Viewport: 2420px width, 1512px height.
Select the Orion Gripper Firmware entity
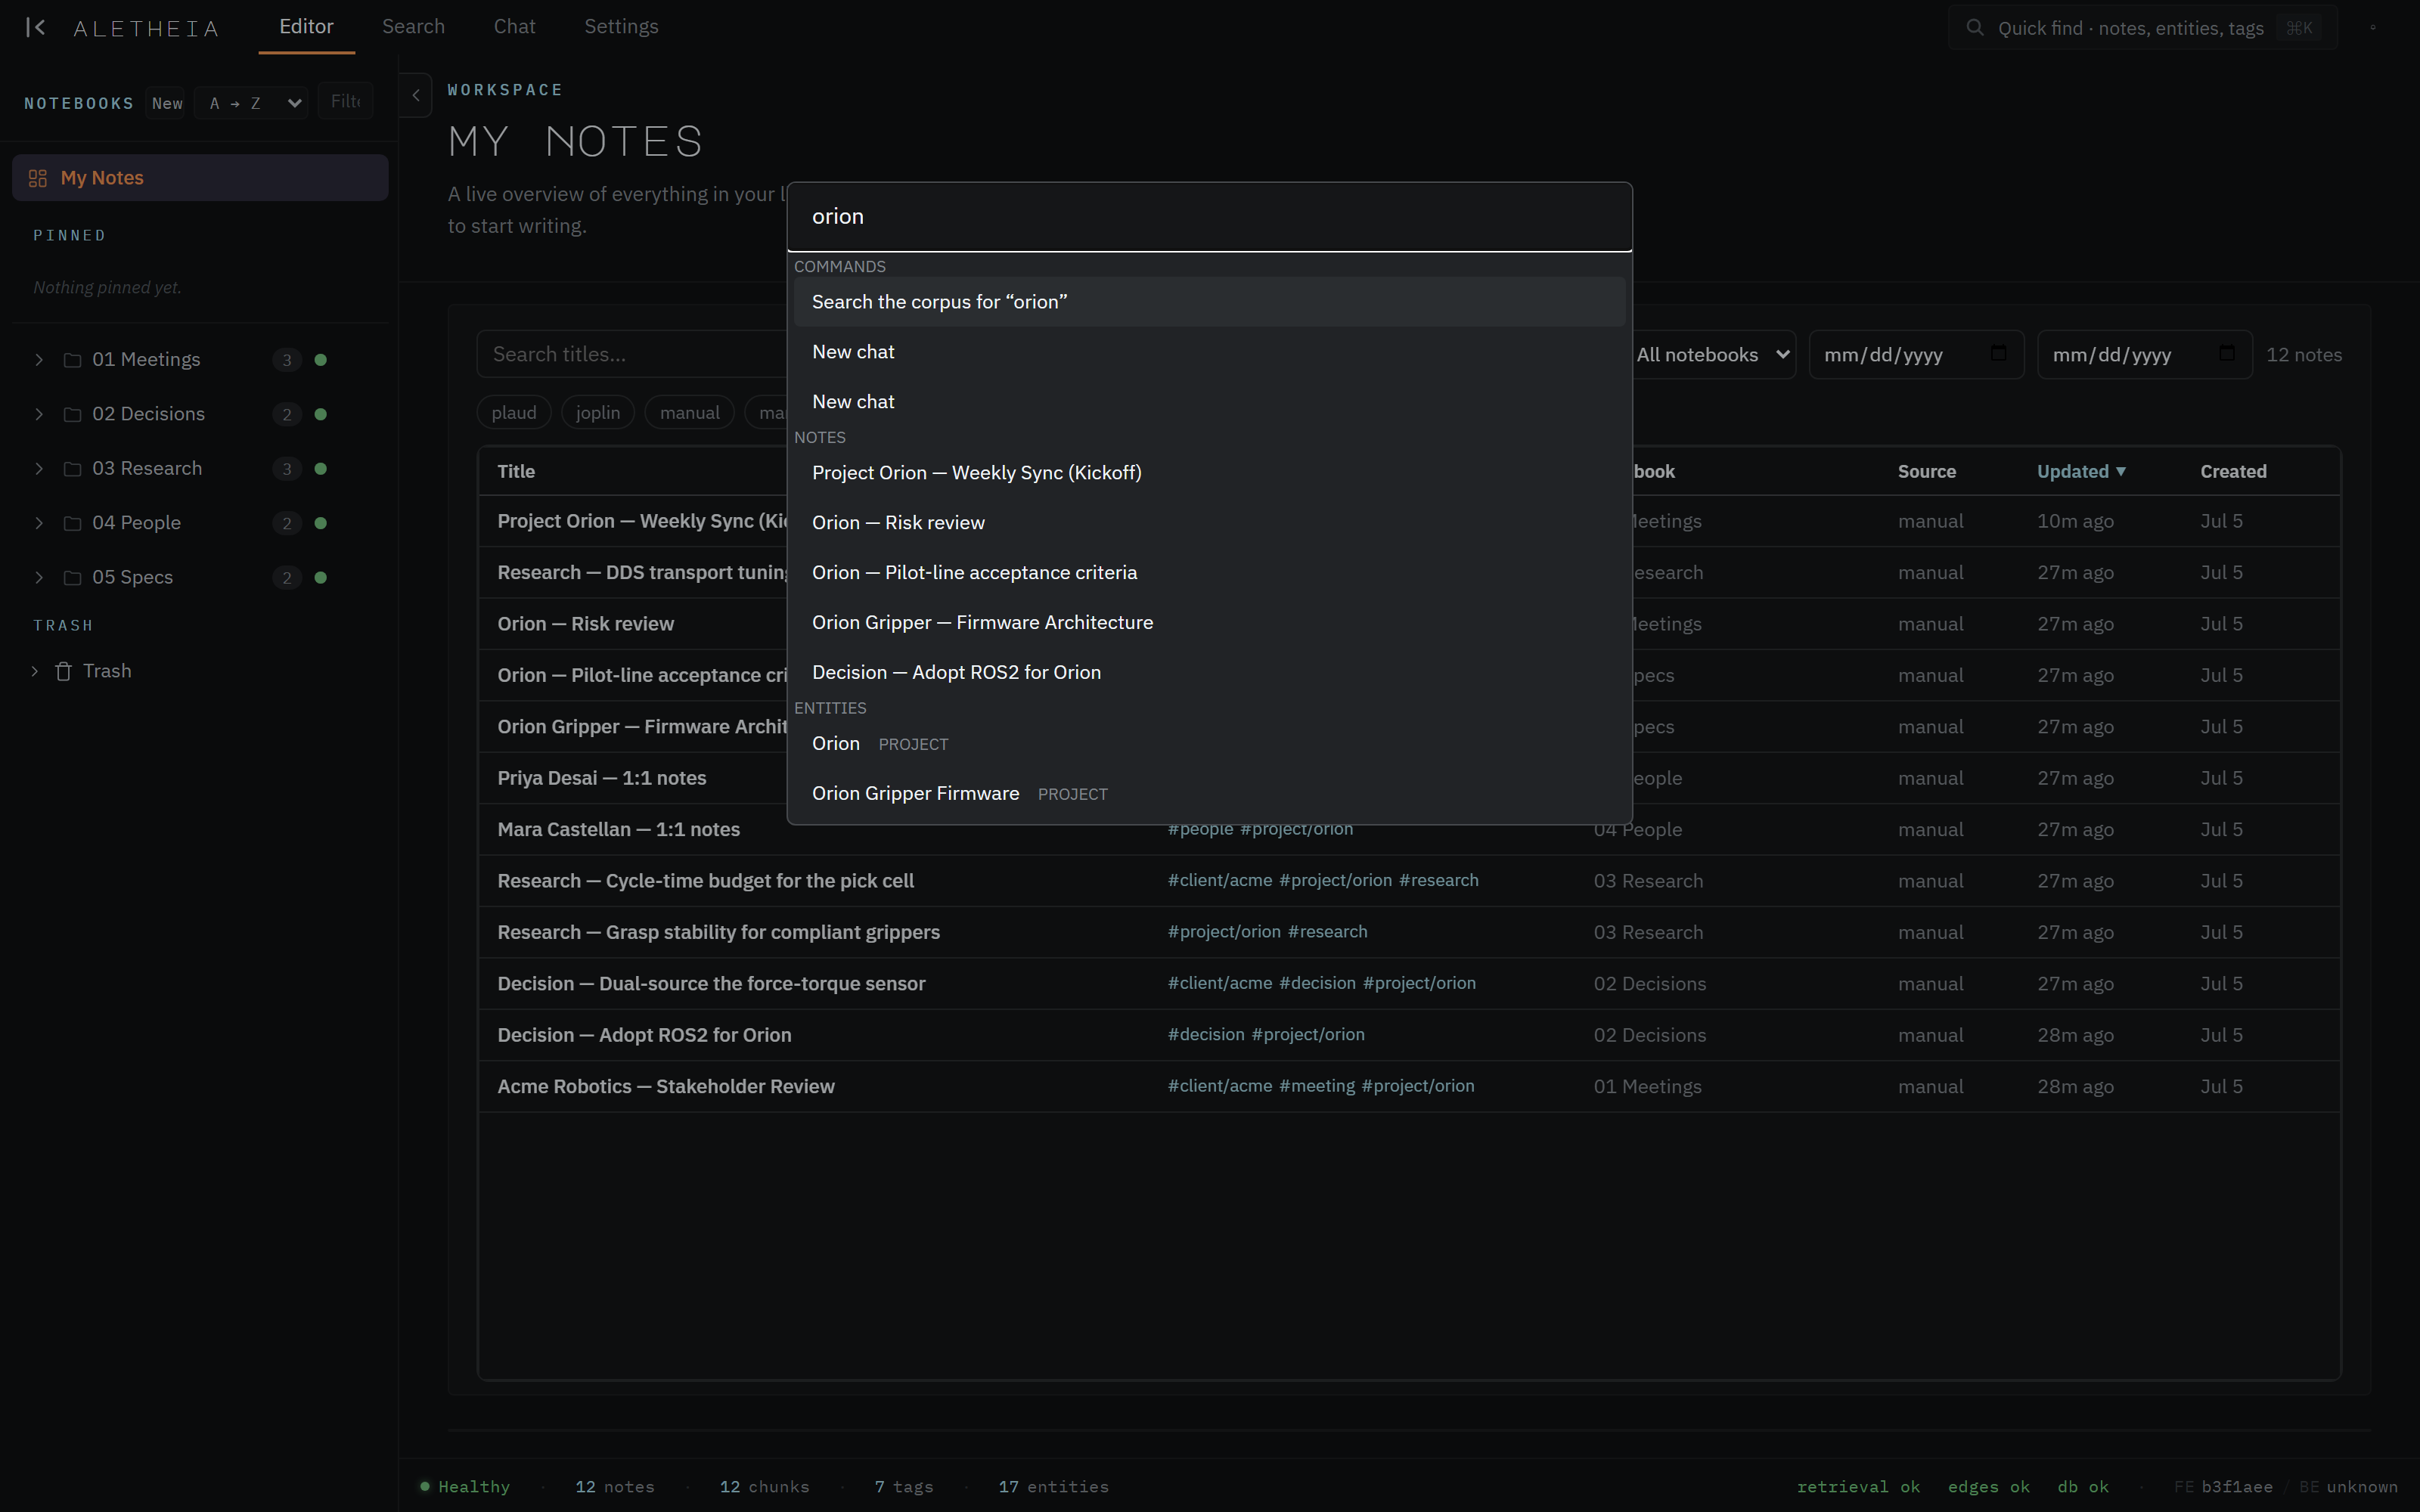tap(1209, 794)
